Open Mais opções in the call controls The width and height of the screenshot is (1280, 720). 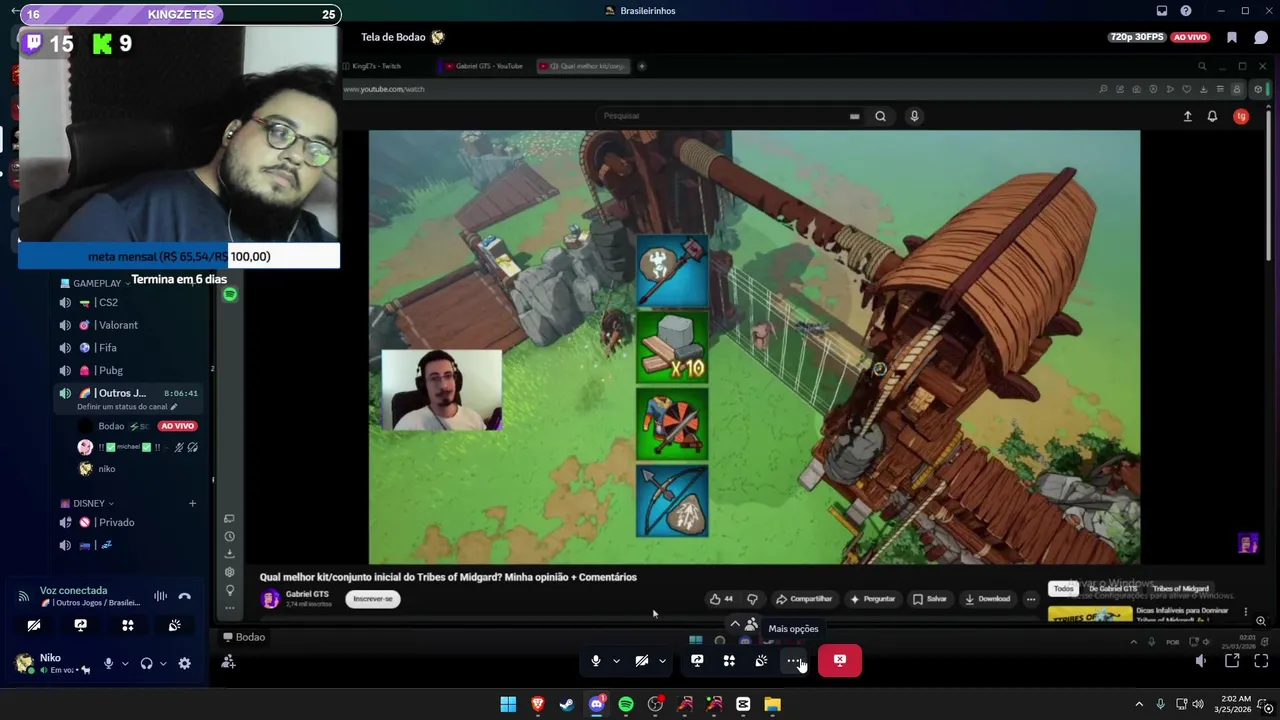(793, 661)
